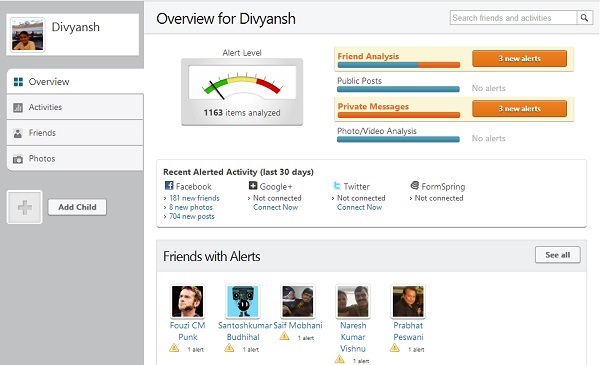Screen dimensions: 600x365
Task: Select the Overview sidebar item
Action: (75, 81)
